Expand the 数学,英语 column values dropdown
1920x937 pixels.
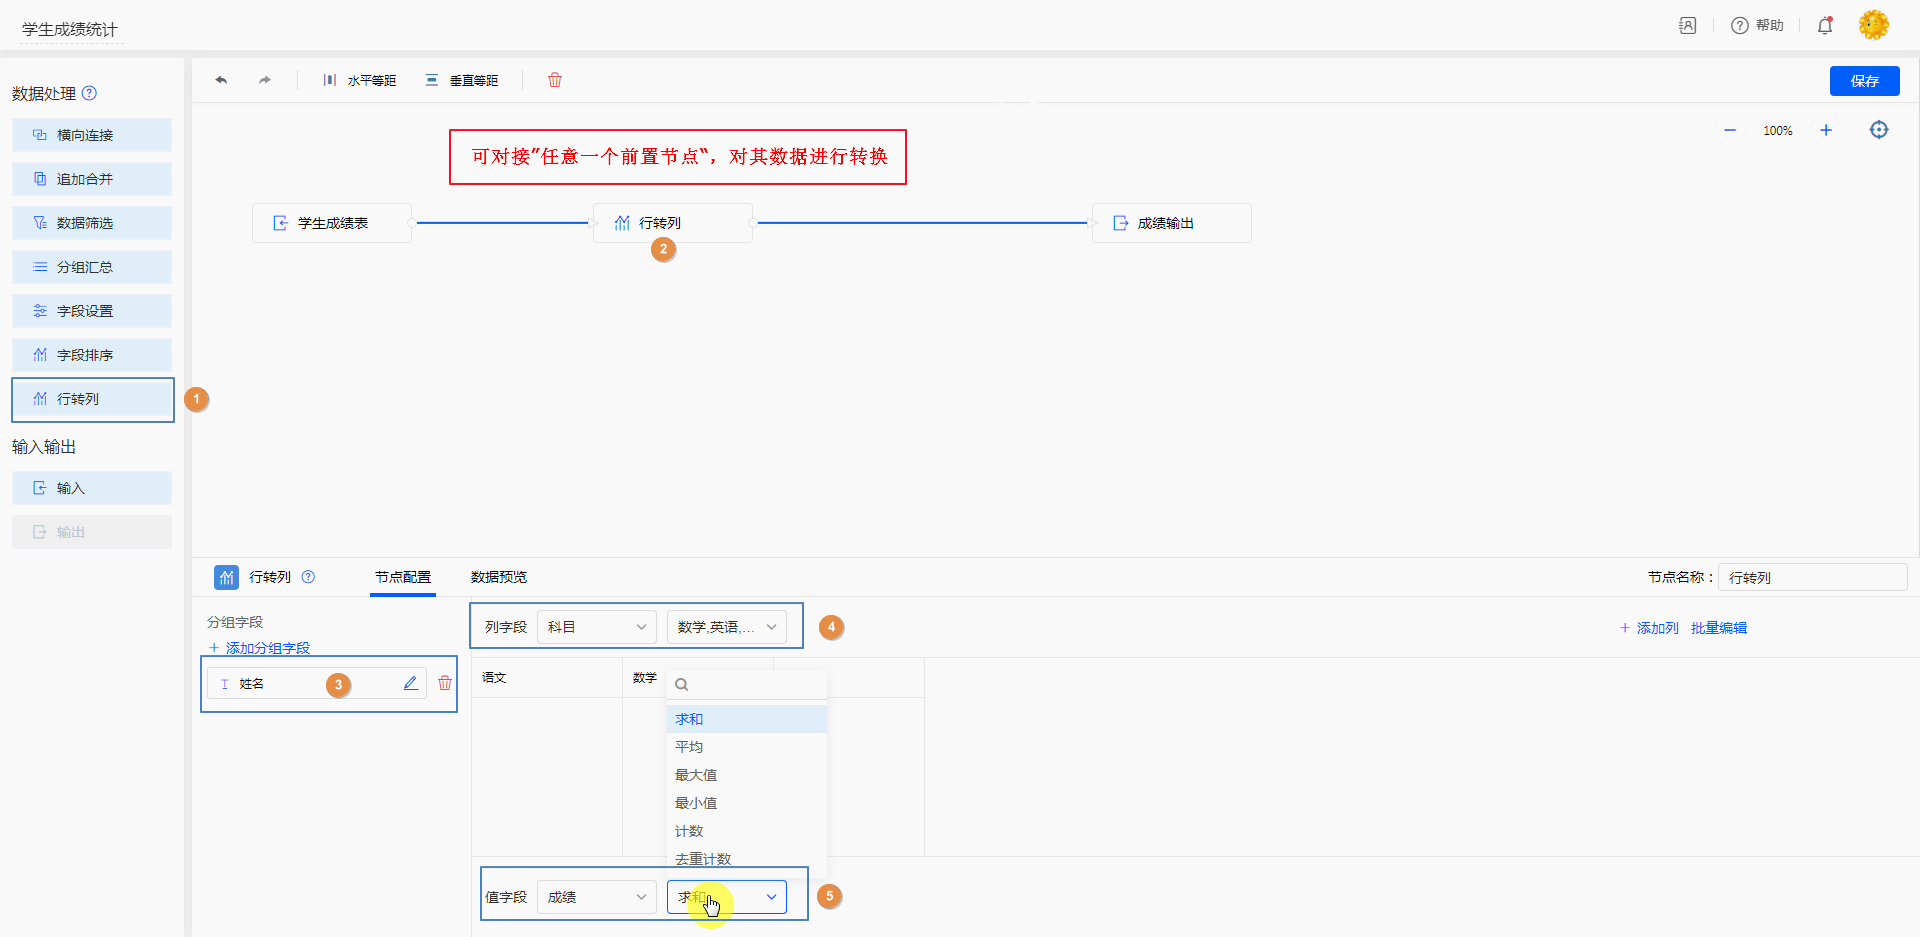pyautogui.click(x=726, y=627)
